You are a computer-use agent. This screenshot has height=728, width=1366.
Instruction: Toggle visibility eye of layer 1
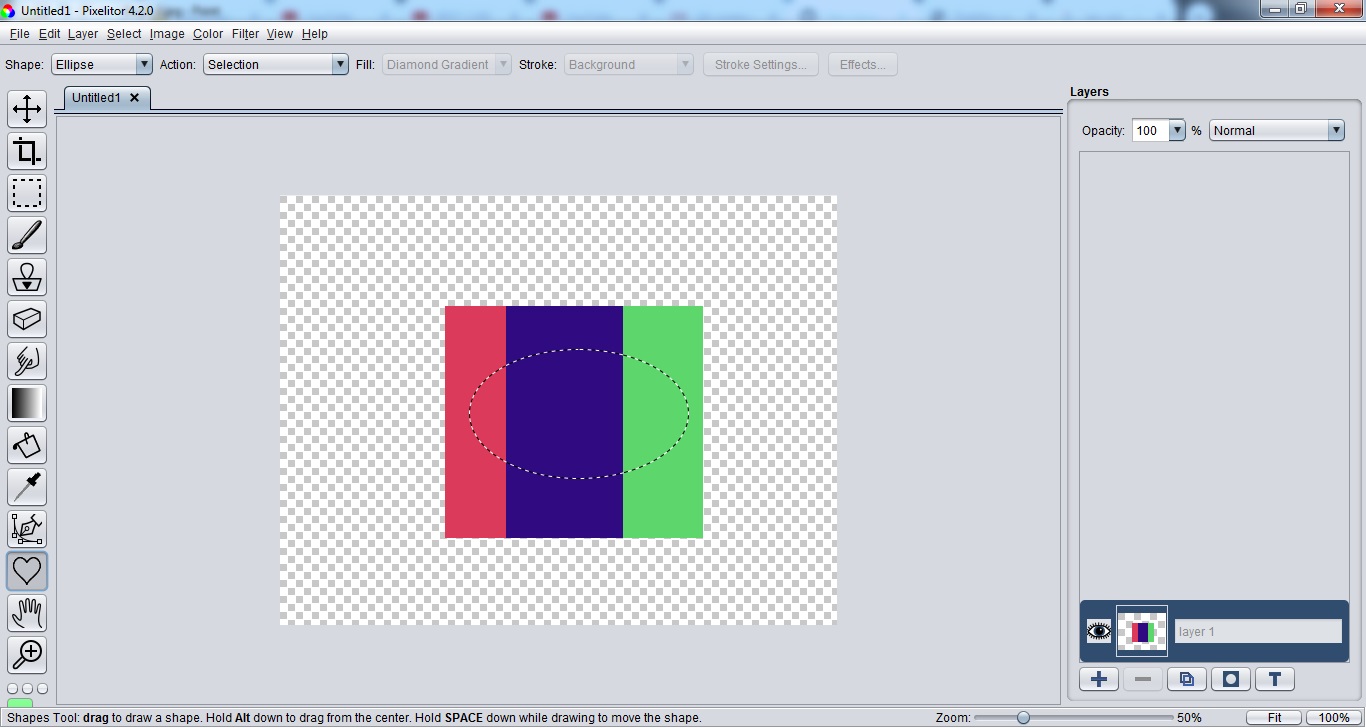click(1099, 631)
